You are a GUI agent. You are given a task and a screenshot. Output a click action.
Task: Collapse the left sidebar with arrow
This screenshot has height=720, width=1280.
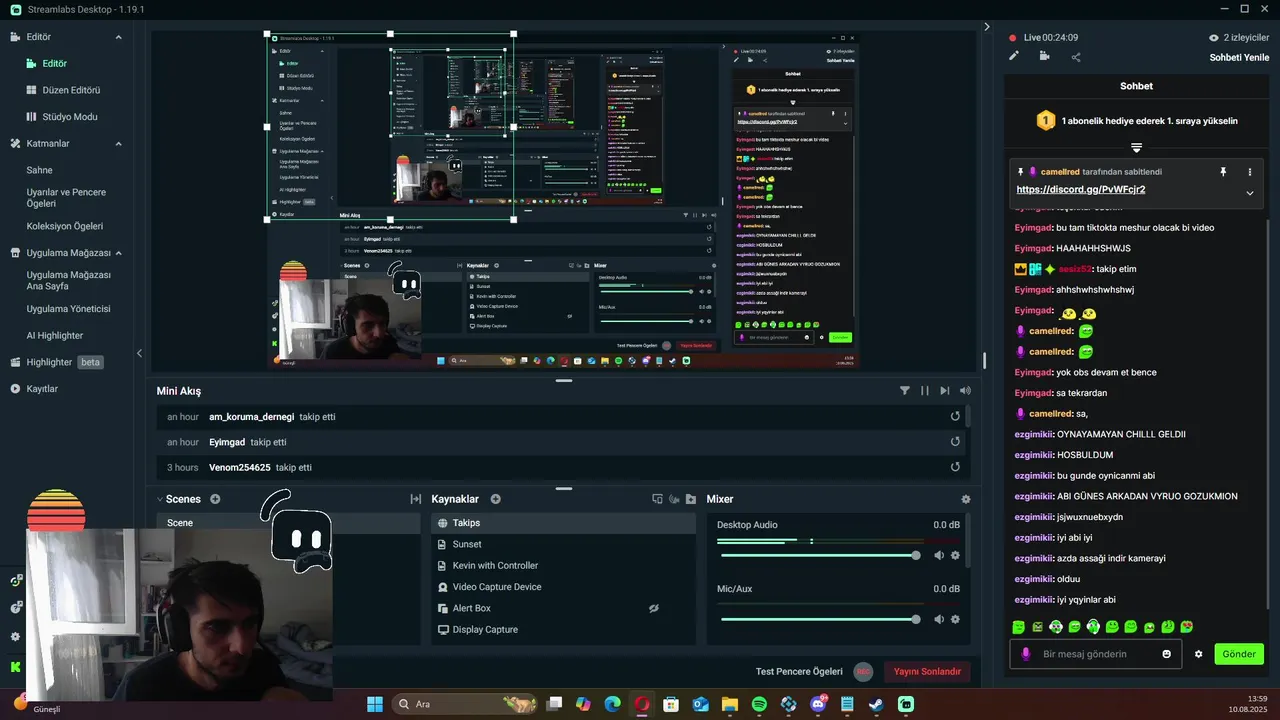pyautogui.click(x=139, y=353)
